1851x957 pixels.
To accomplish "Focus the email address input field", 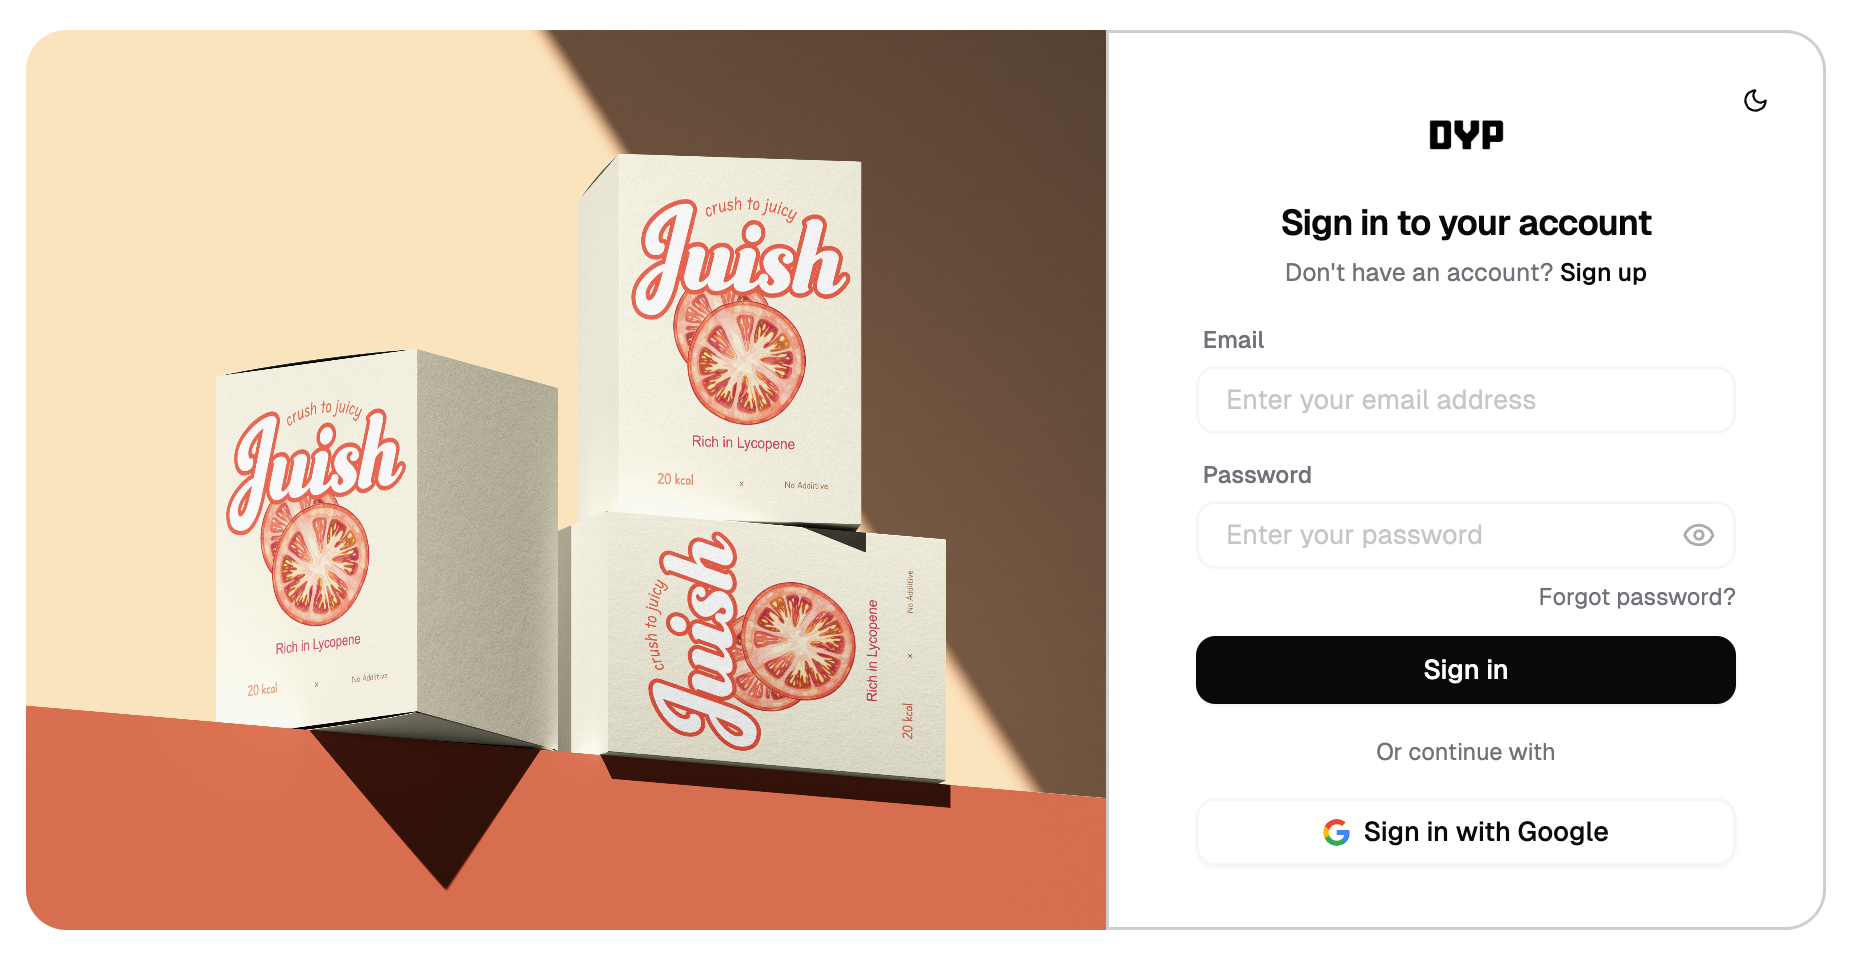I will (x=1466, y=400).
